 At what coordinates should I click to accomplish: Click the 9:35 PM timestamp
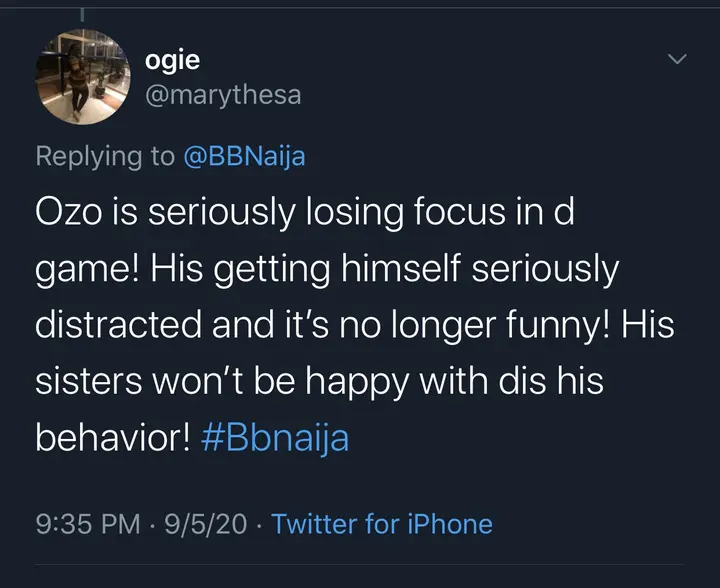[x=85, y=523]
